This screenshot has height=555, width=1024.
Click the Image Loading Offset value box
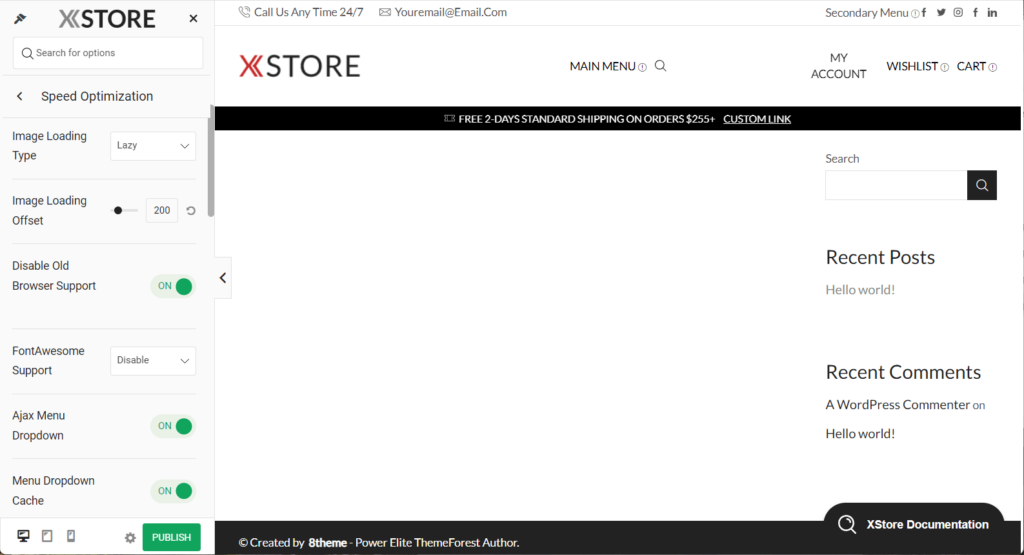162,210
